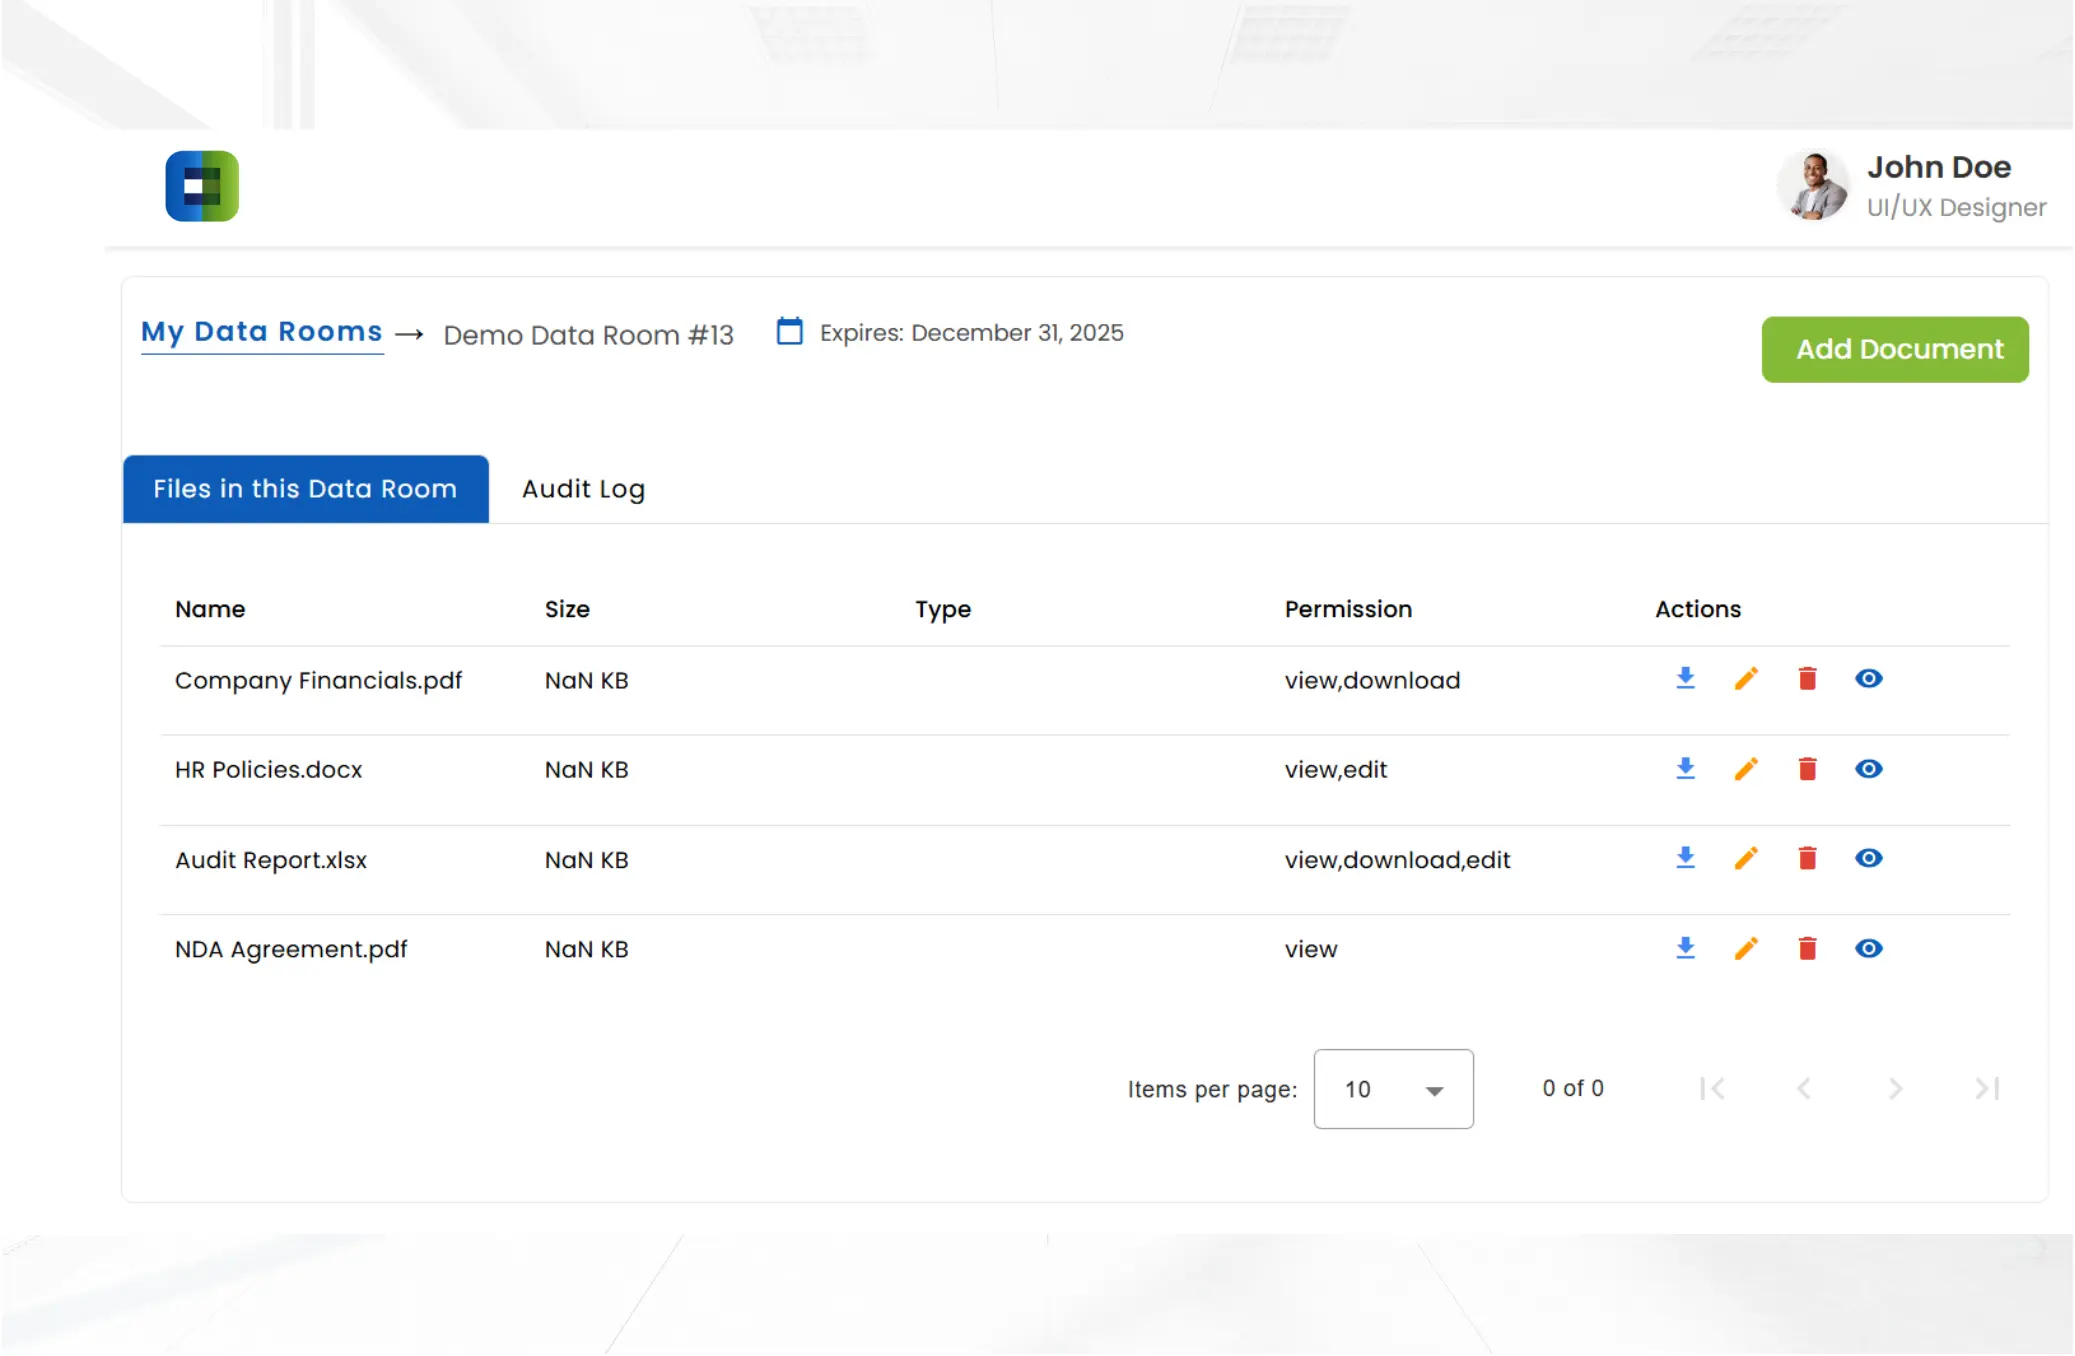Switch to the Audit Log tab
This screenshot has height=1356, width=2075.
coord(583,489)
